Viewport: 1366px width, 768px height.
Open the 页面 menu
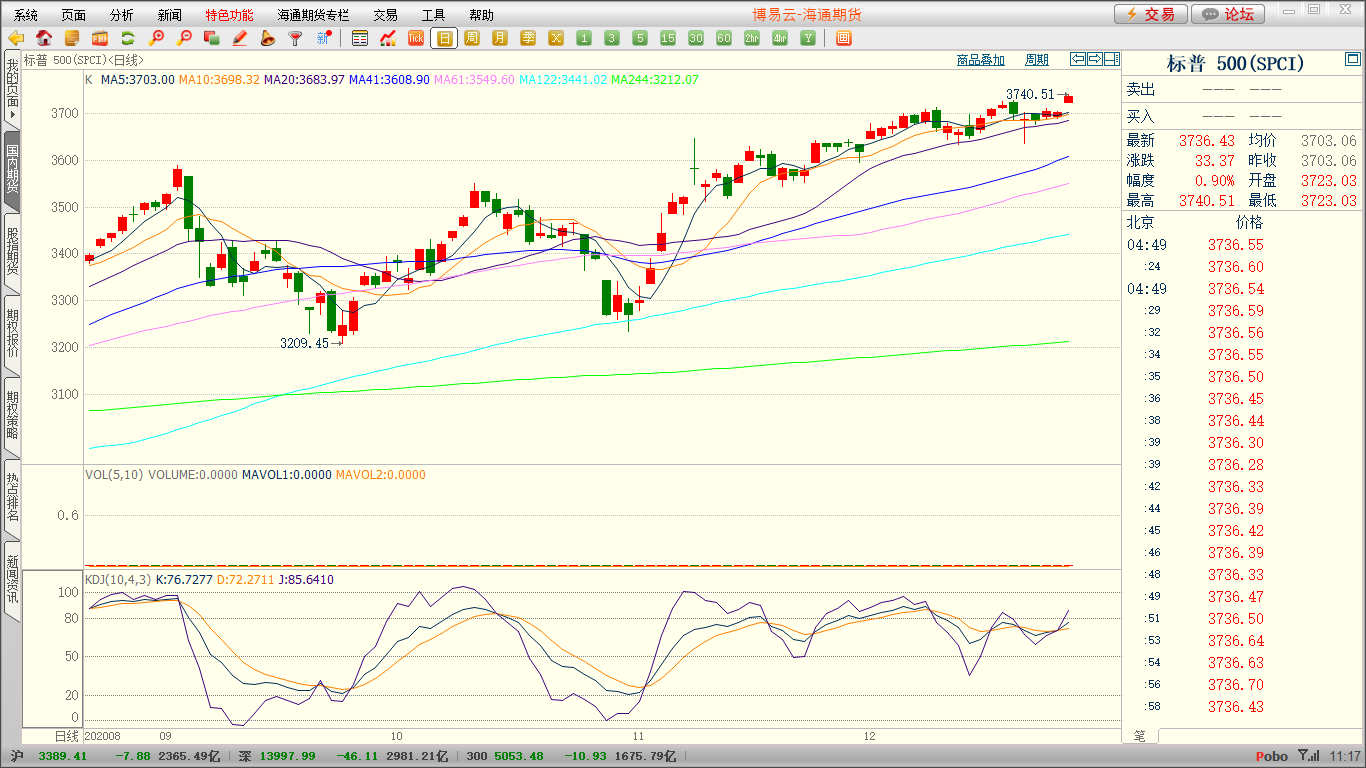74,15
